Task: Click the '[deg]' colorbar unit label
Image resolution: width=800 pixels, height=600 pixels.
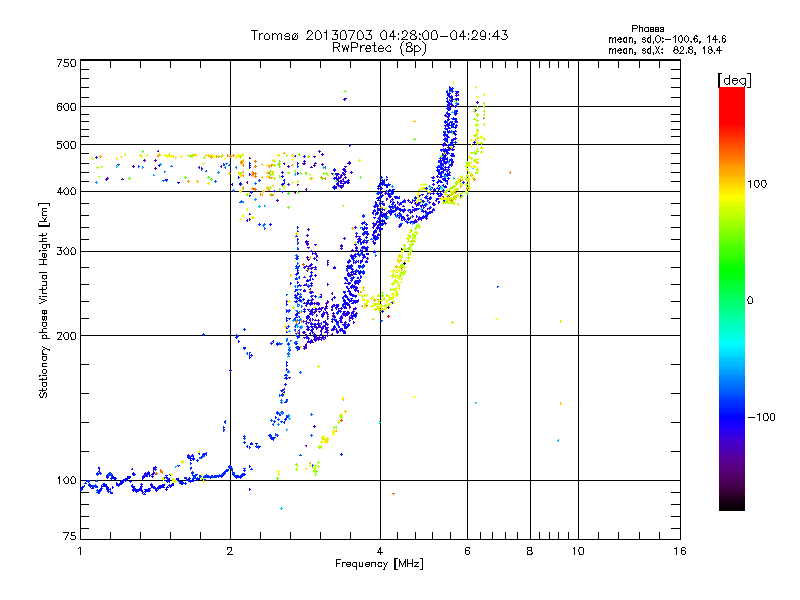Action: pos(734,81)
